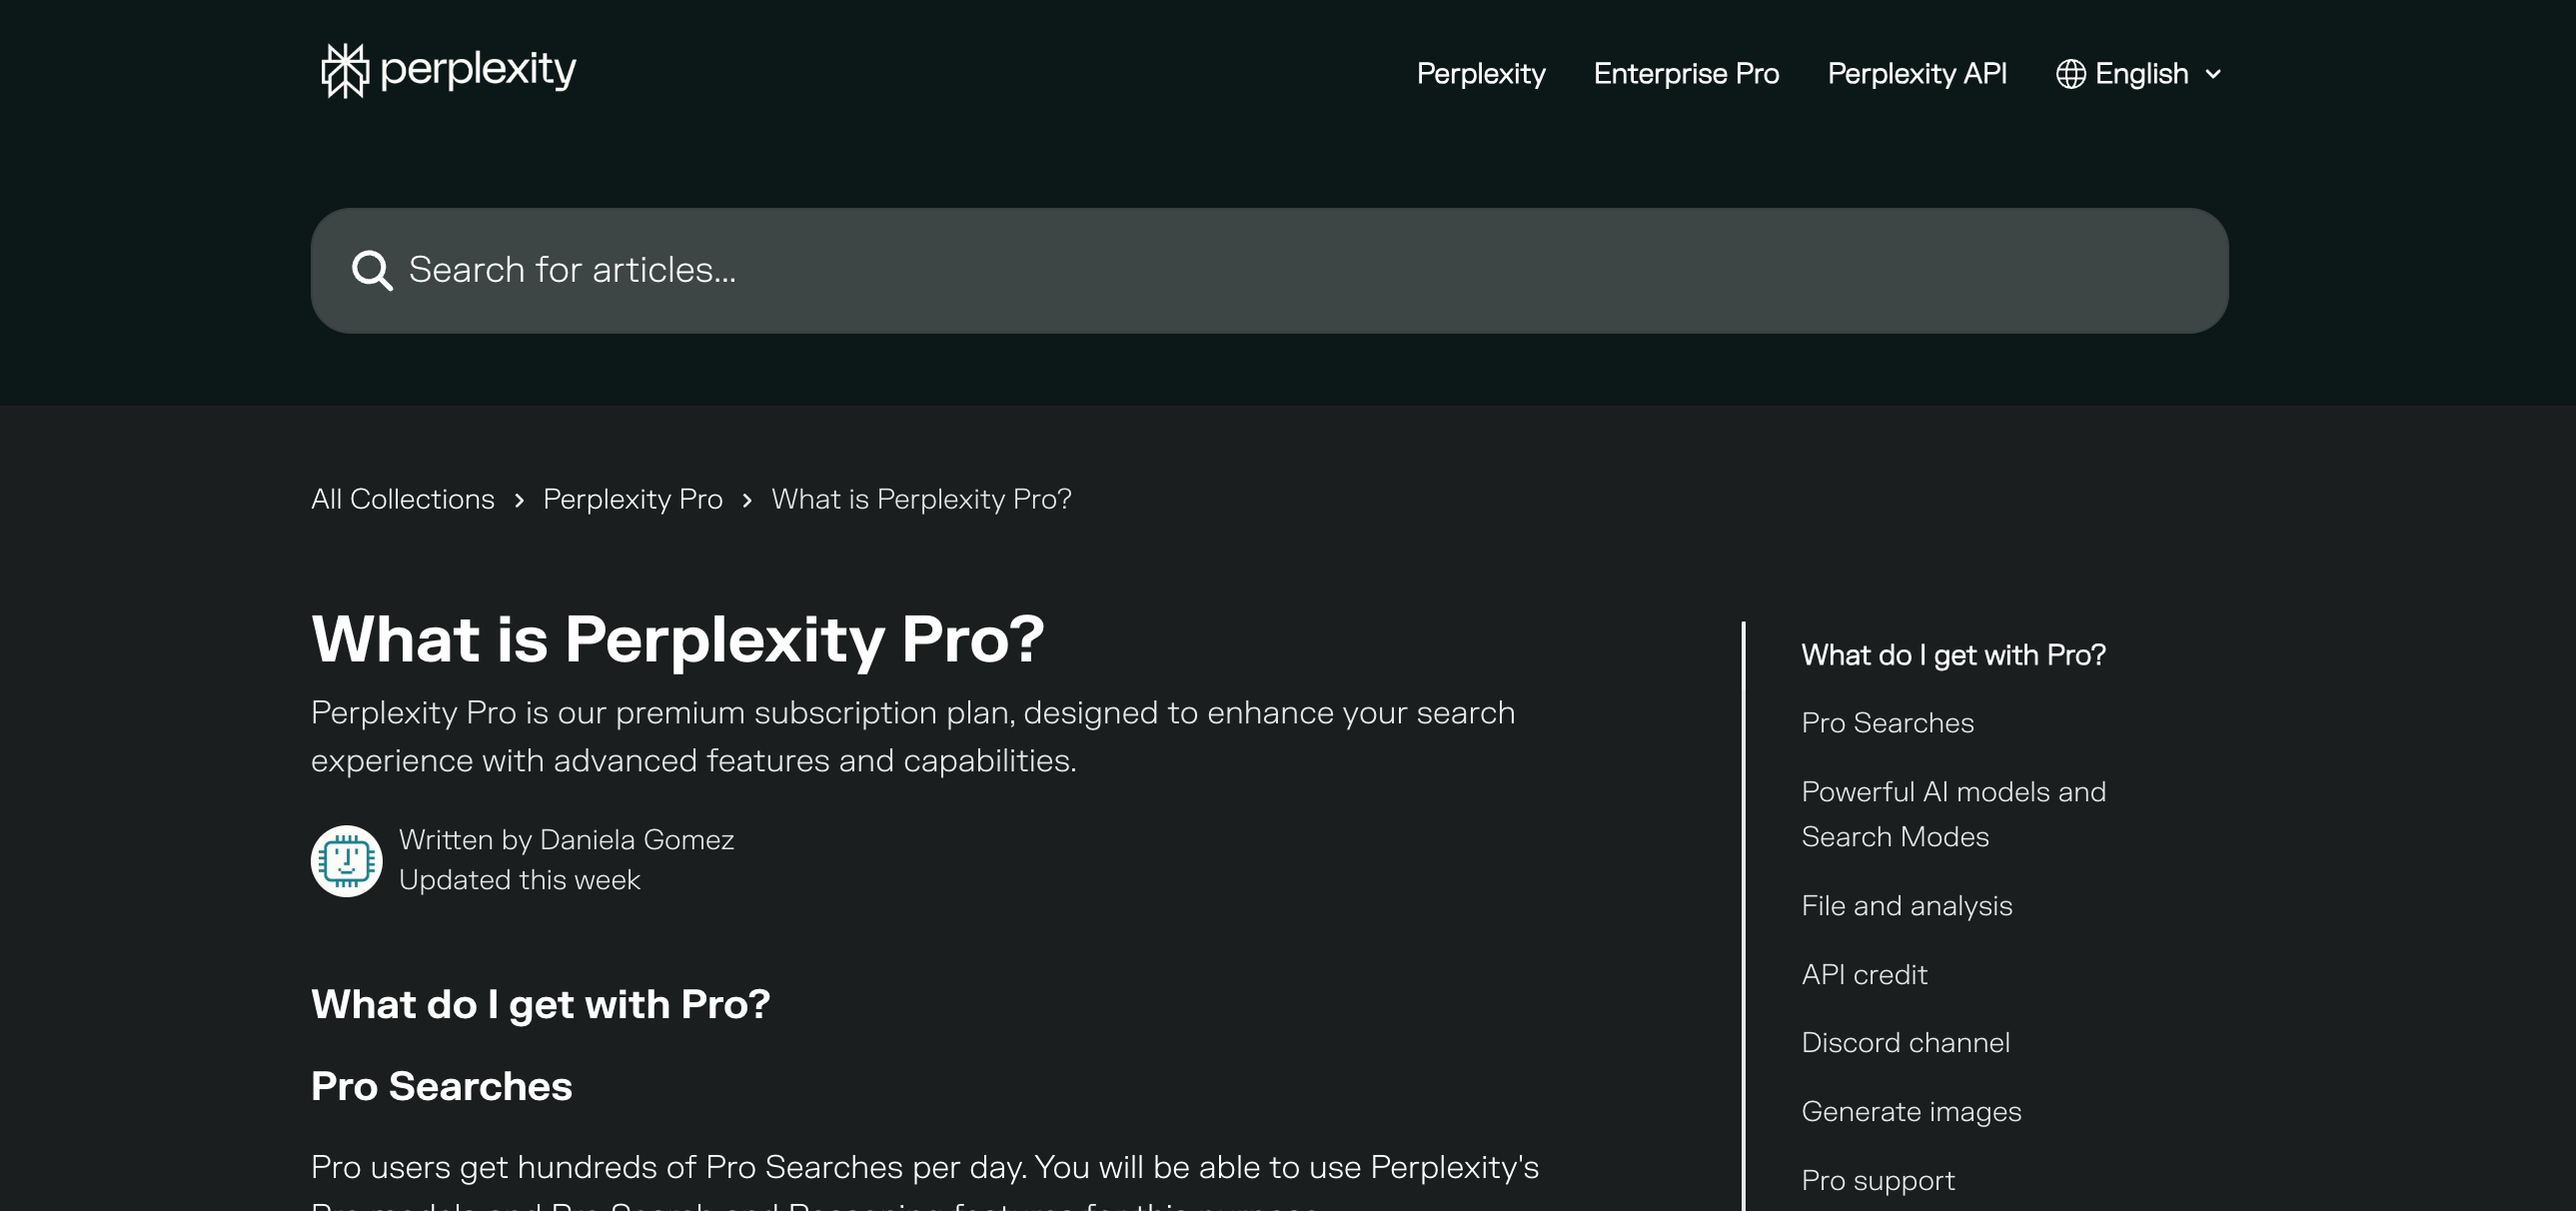Jump to the API credit section
Image resolution: width=2576 pixels, height=1211 pixels.
(1864, 975)
